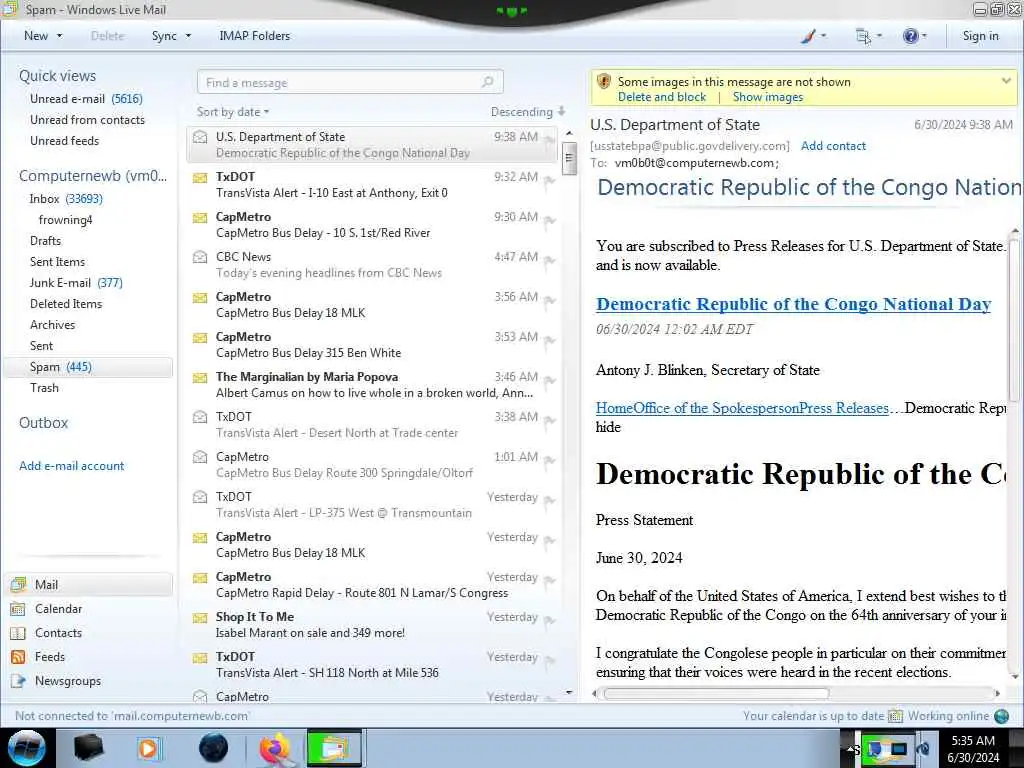Click the message list vertical scrollbar thumb
The image size is (1024, 768).
pos(569,157)
